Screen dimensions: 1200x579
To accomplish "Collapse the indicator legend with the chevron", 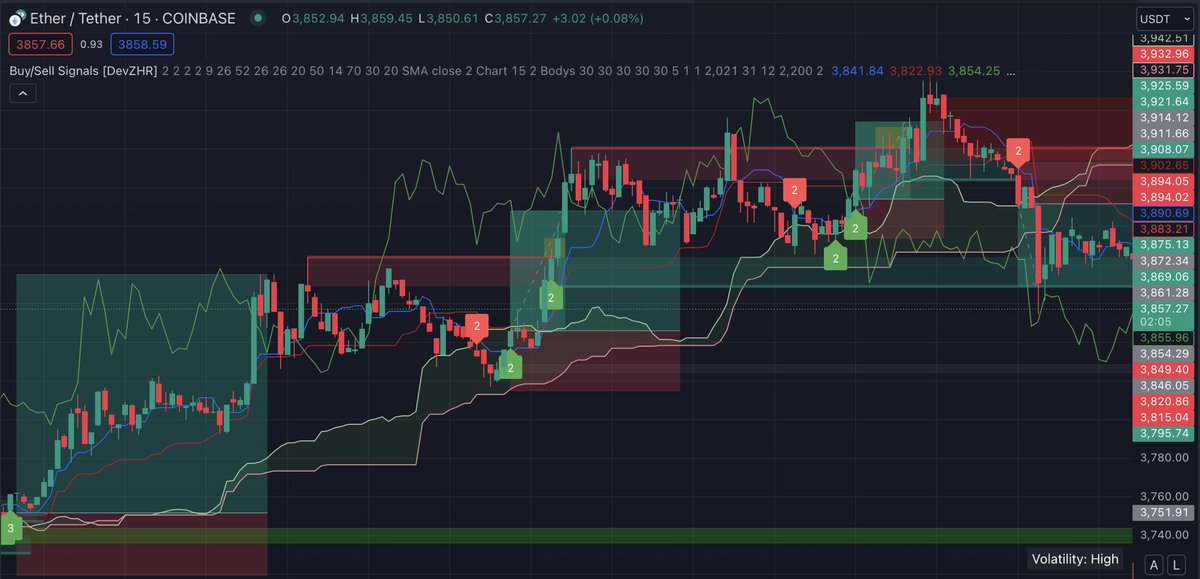I will pyautogui.click(x=23, y=93).
